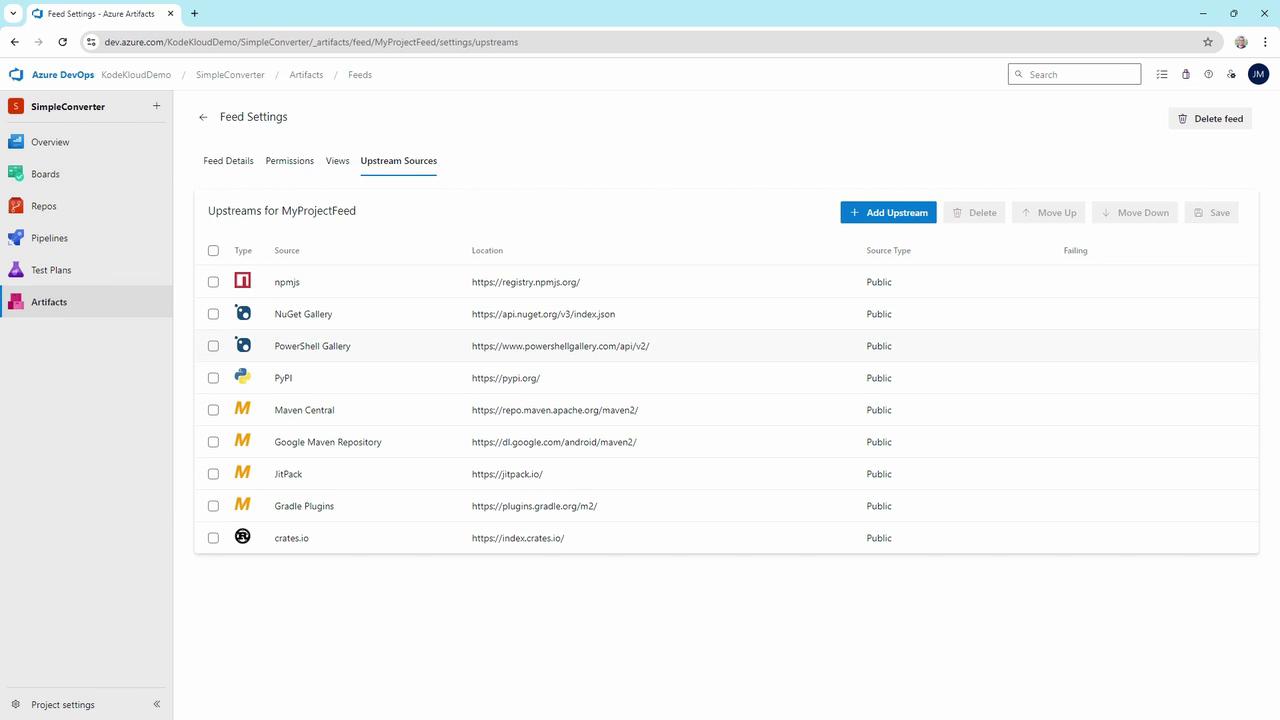This screenshot has height=720, width=1280.
Task: Select the Feed Settings browser tab
Action: point(102,13)
